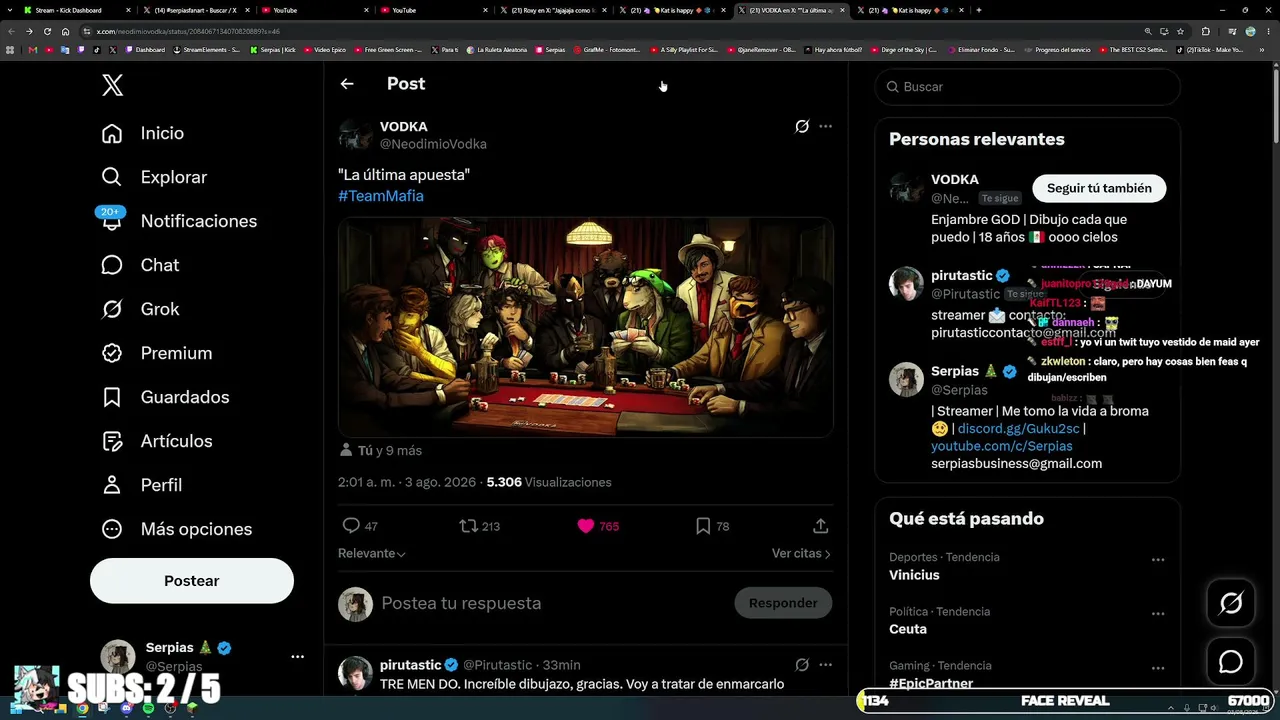This screenshot has height=720, width=1280.
Task: Open the three-dot menu on VODKA's post
Action: coord(825,127)
